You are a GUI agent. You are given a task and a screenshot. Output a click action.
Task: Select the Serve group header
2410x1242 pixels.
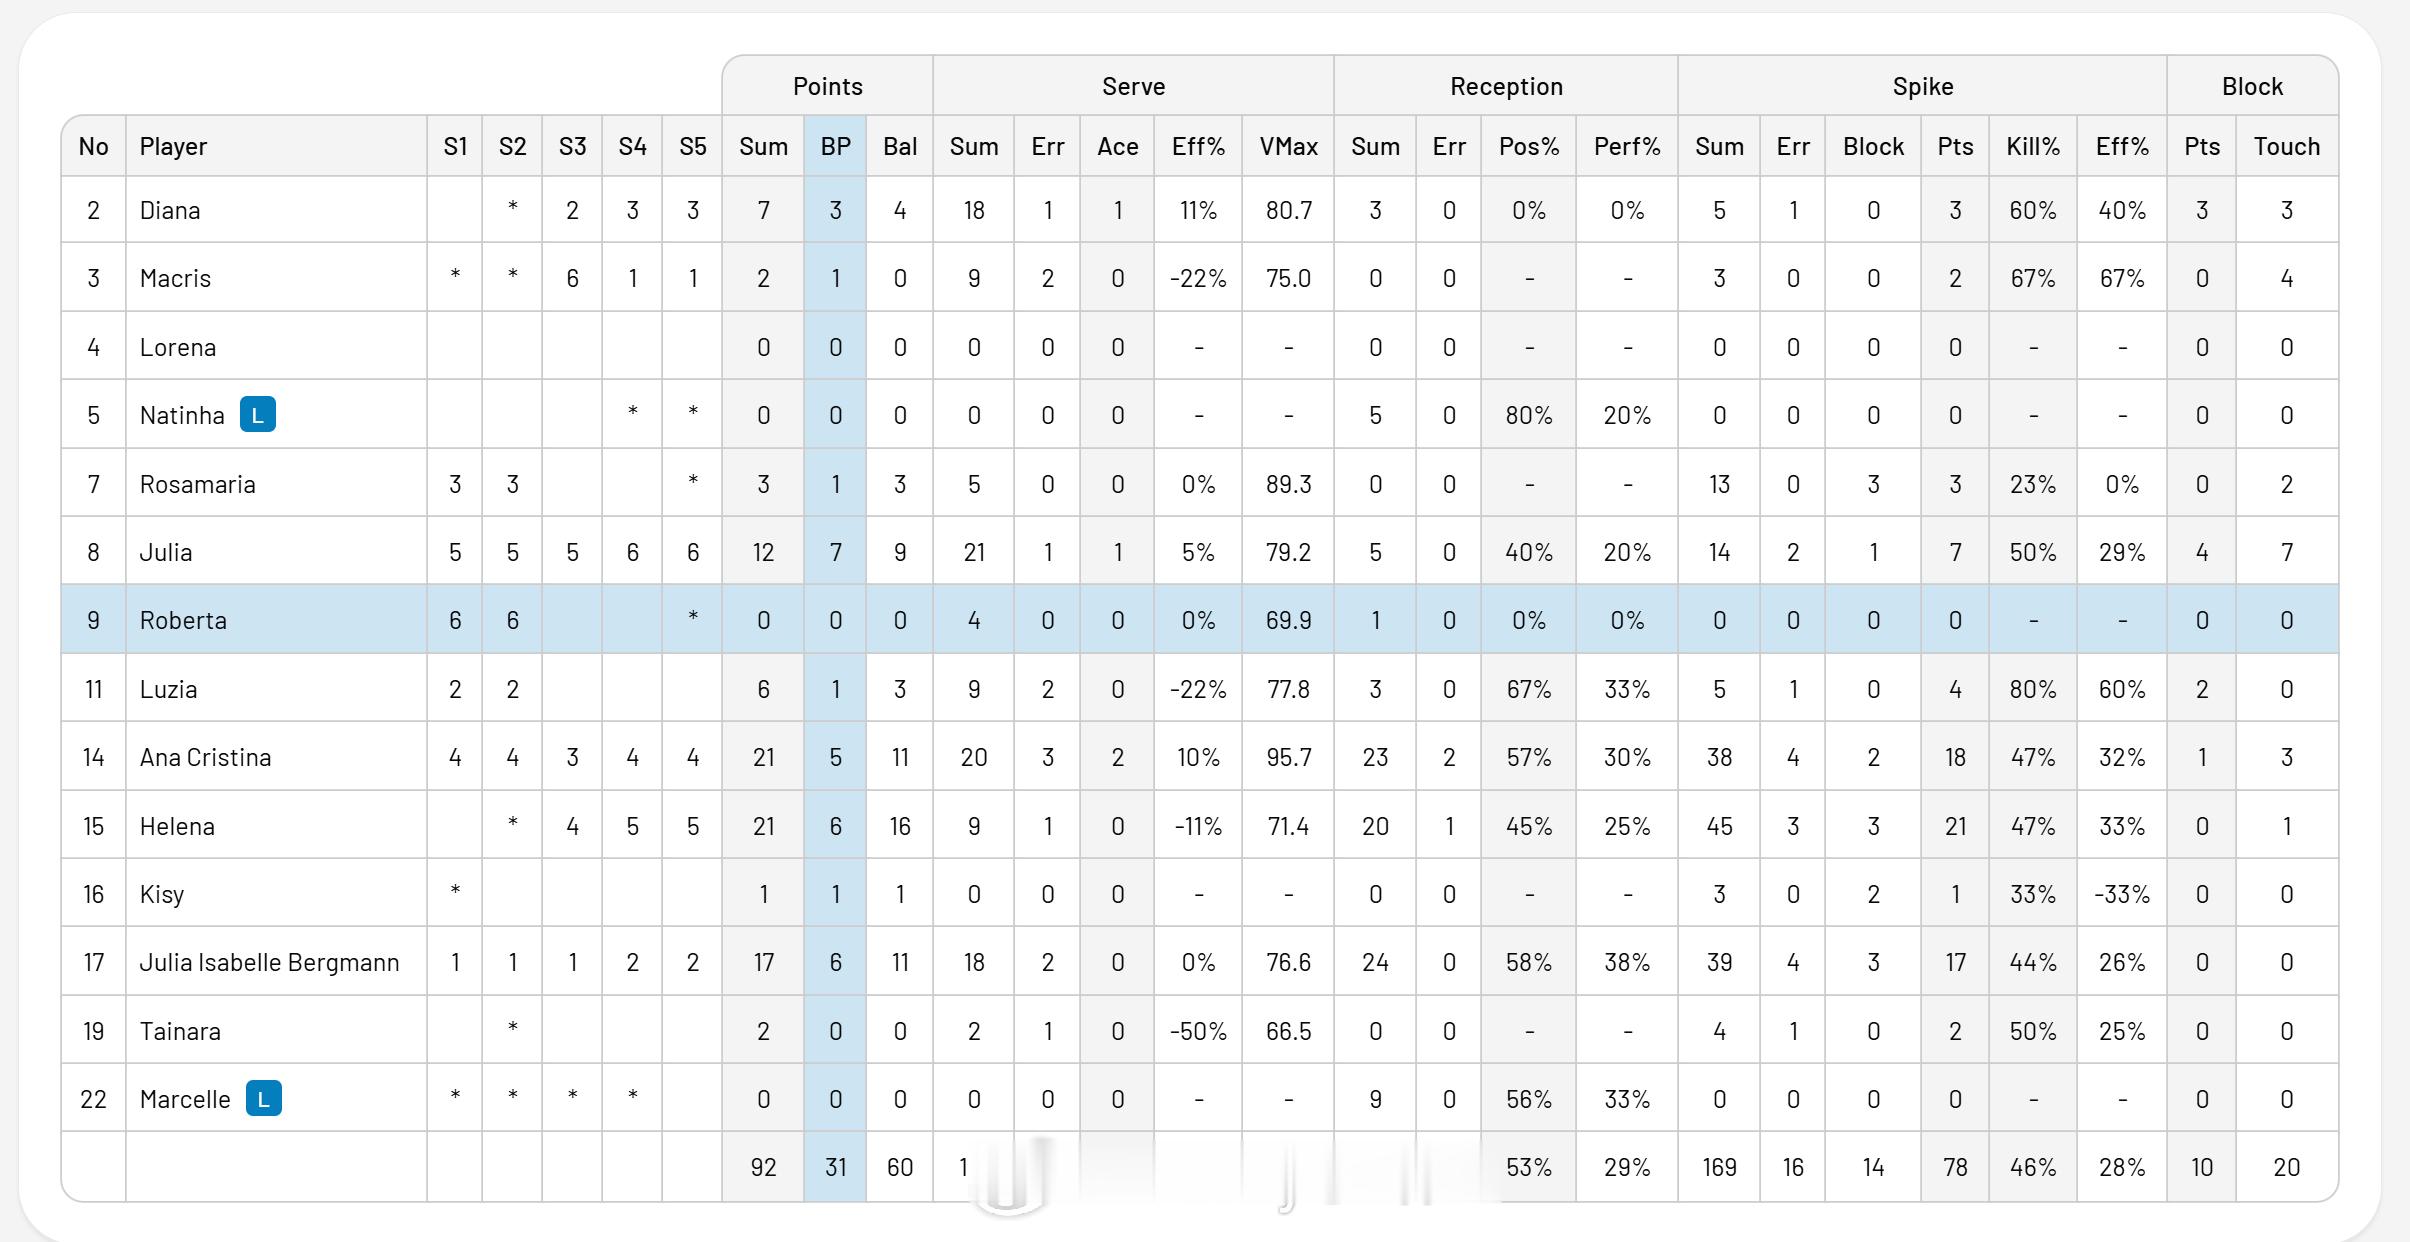(x=1133, y=86)
